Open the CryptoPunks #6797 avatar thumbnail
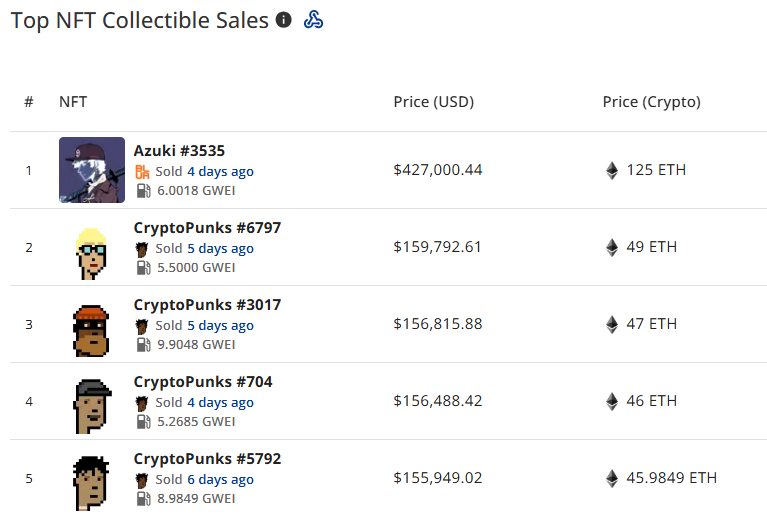The height and width of the screenshot is (514, 767). pos(92,247)
